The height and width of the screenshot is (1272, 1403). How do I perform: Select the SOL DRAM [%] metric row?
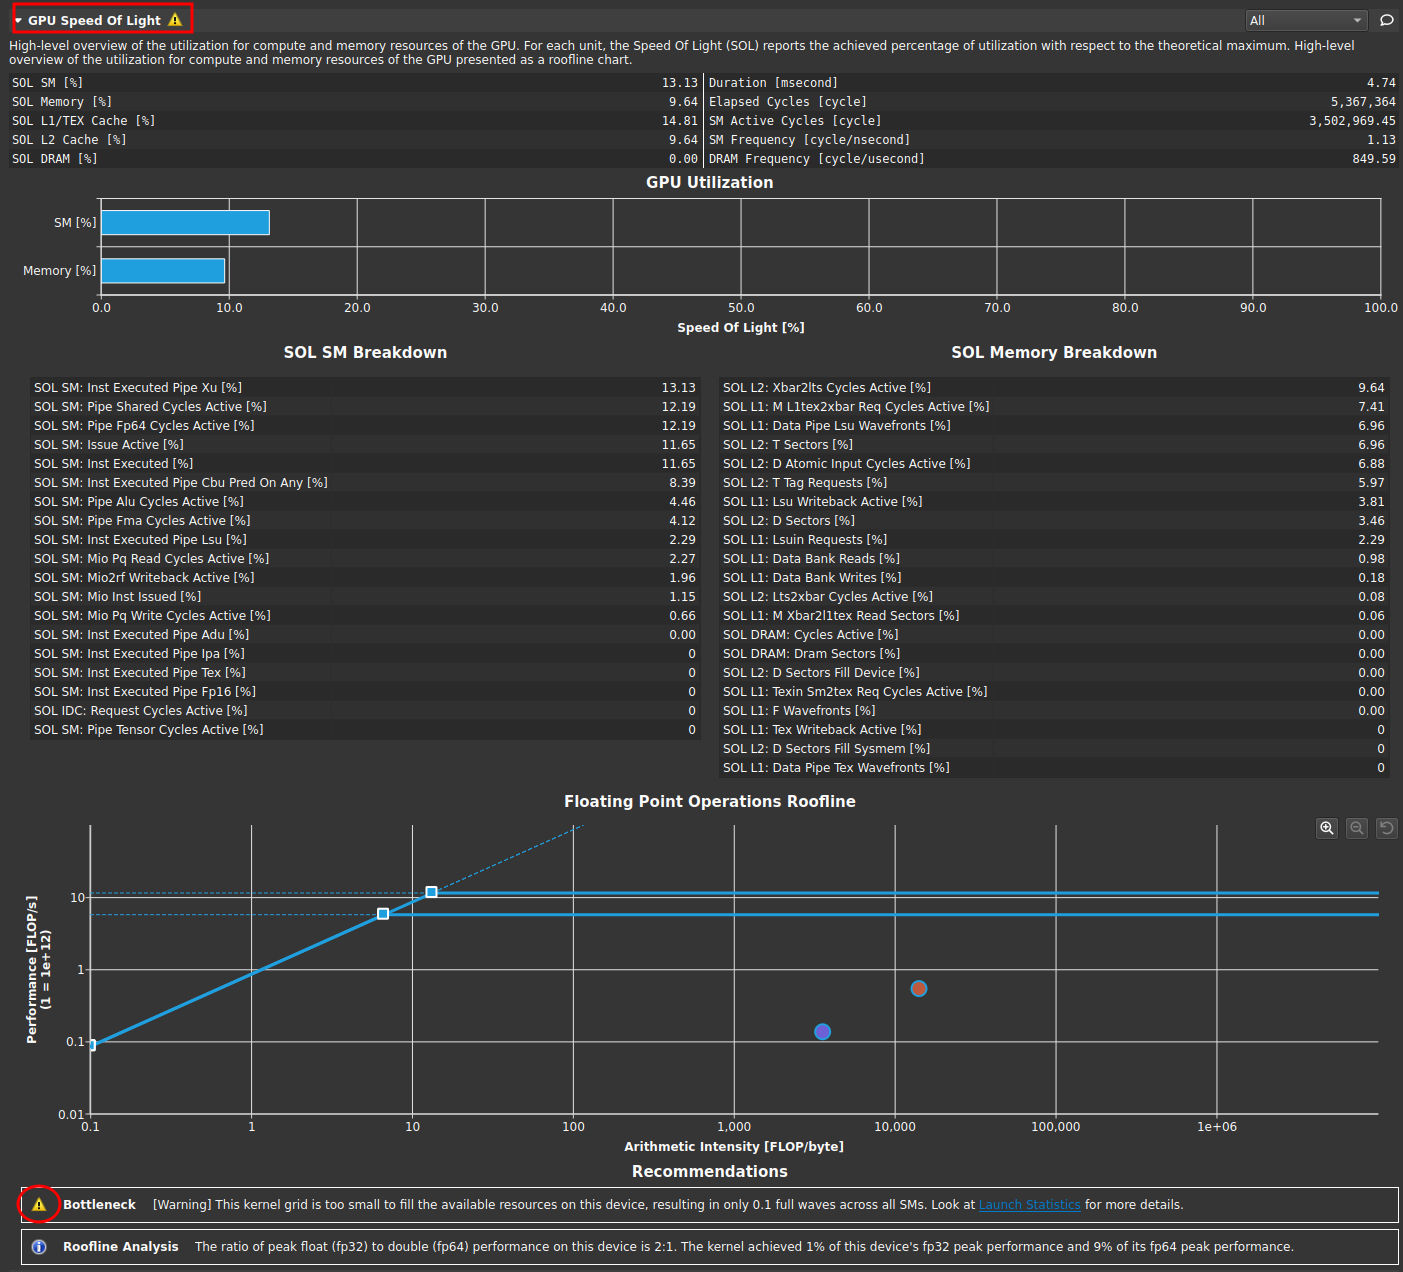pos(355,159)
